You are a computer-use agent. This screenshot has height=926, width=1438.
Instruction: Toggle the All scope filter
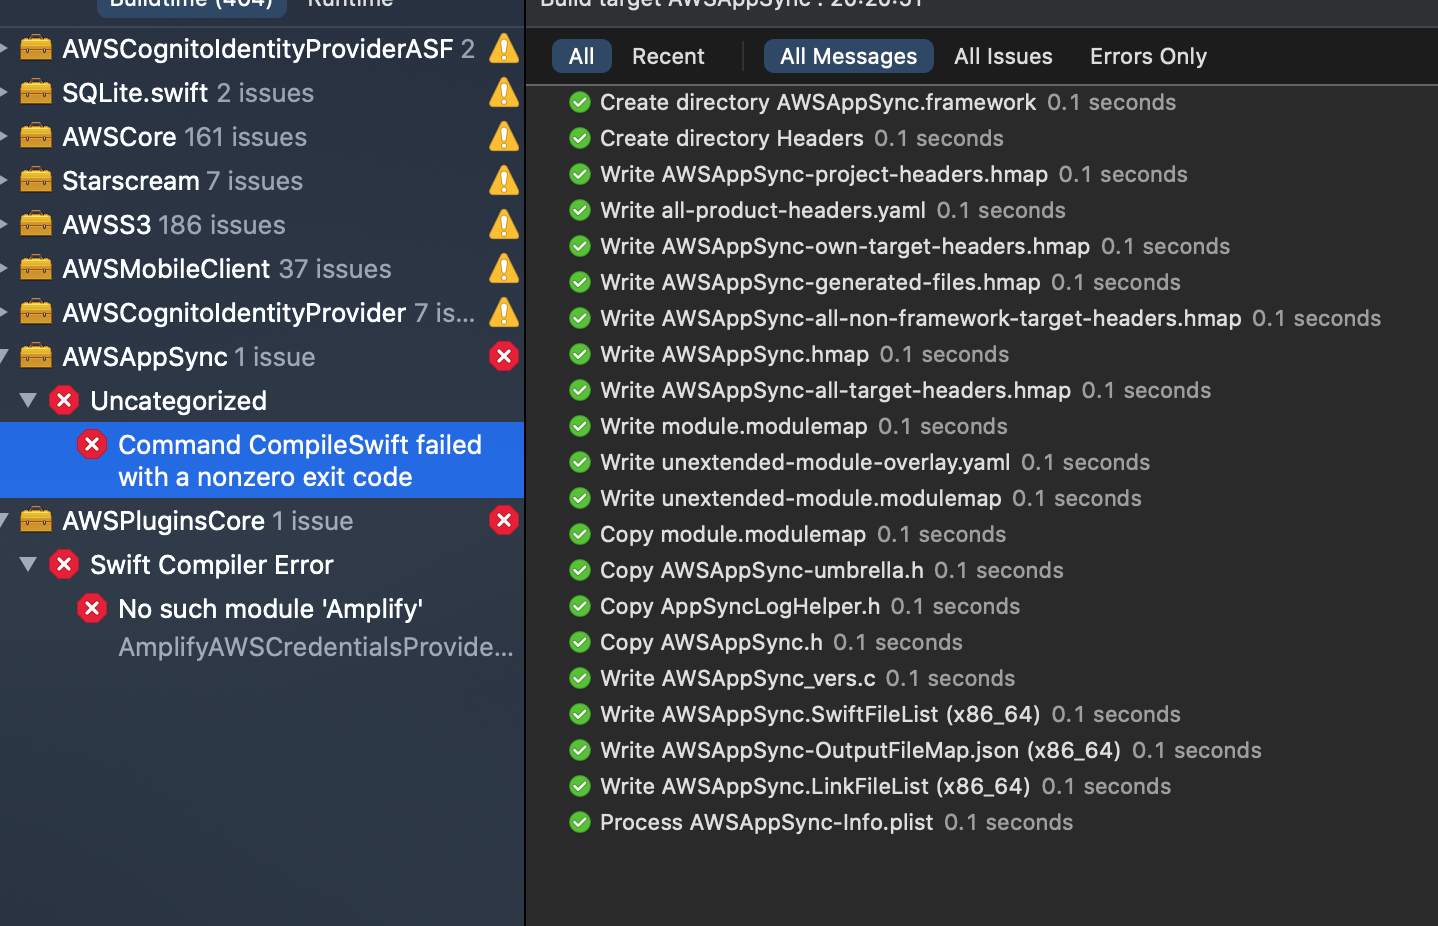(x=581, y=56)
